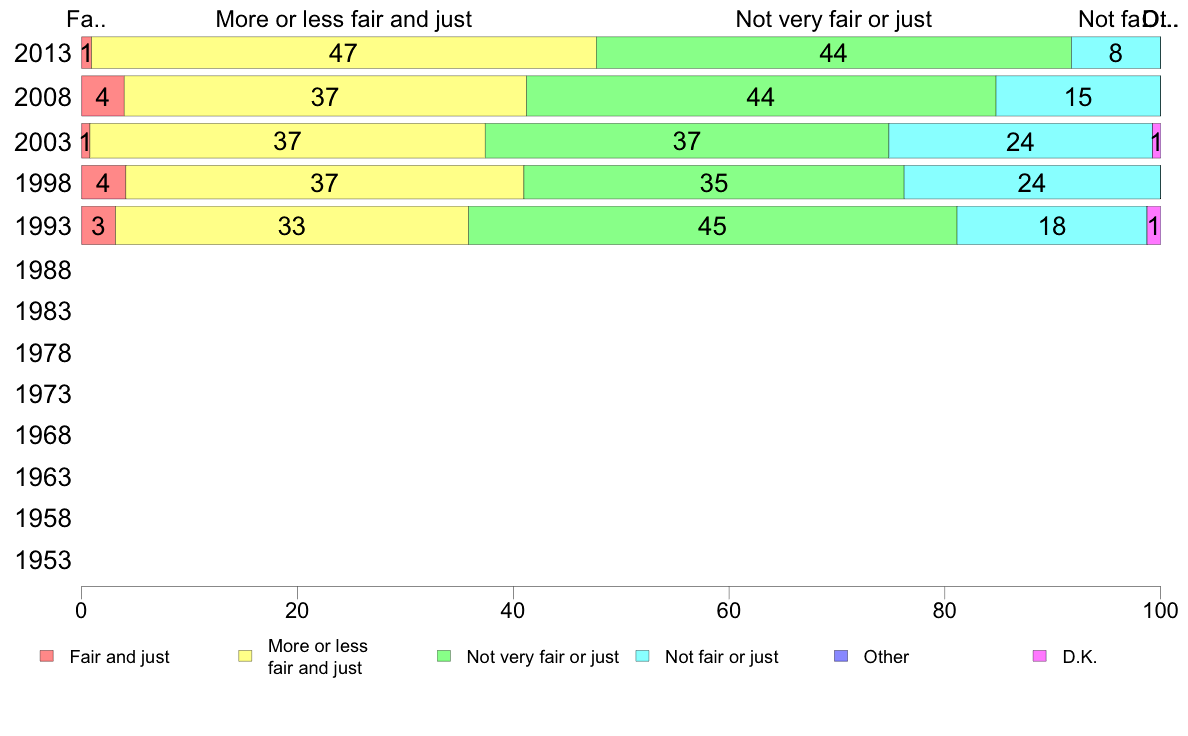Viewport: 1188px width, 736px height.
Task: Click the 2003 cyan segment labeled 24
Action: (1021, 142)
